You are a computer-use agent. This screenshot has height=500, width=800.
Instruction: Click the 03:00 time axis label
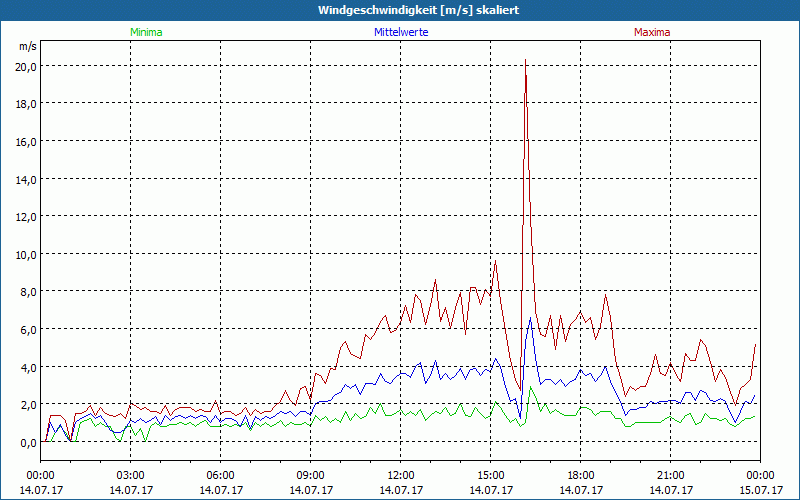[x=131, y=476]
